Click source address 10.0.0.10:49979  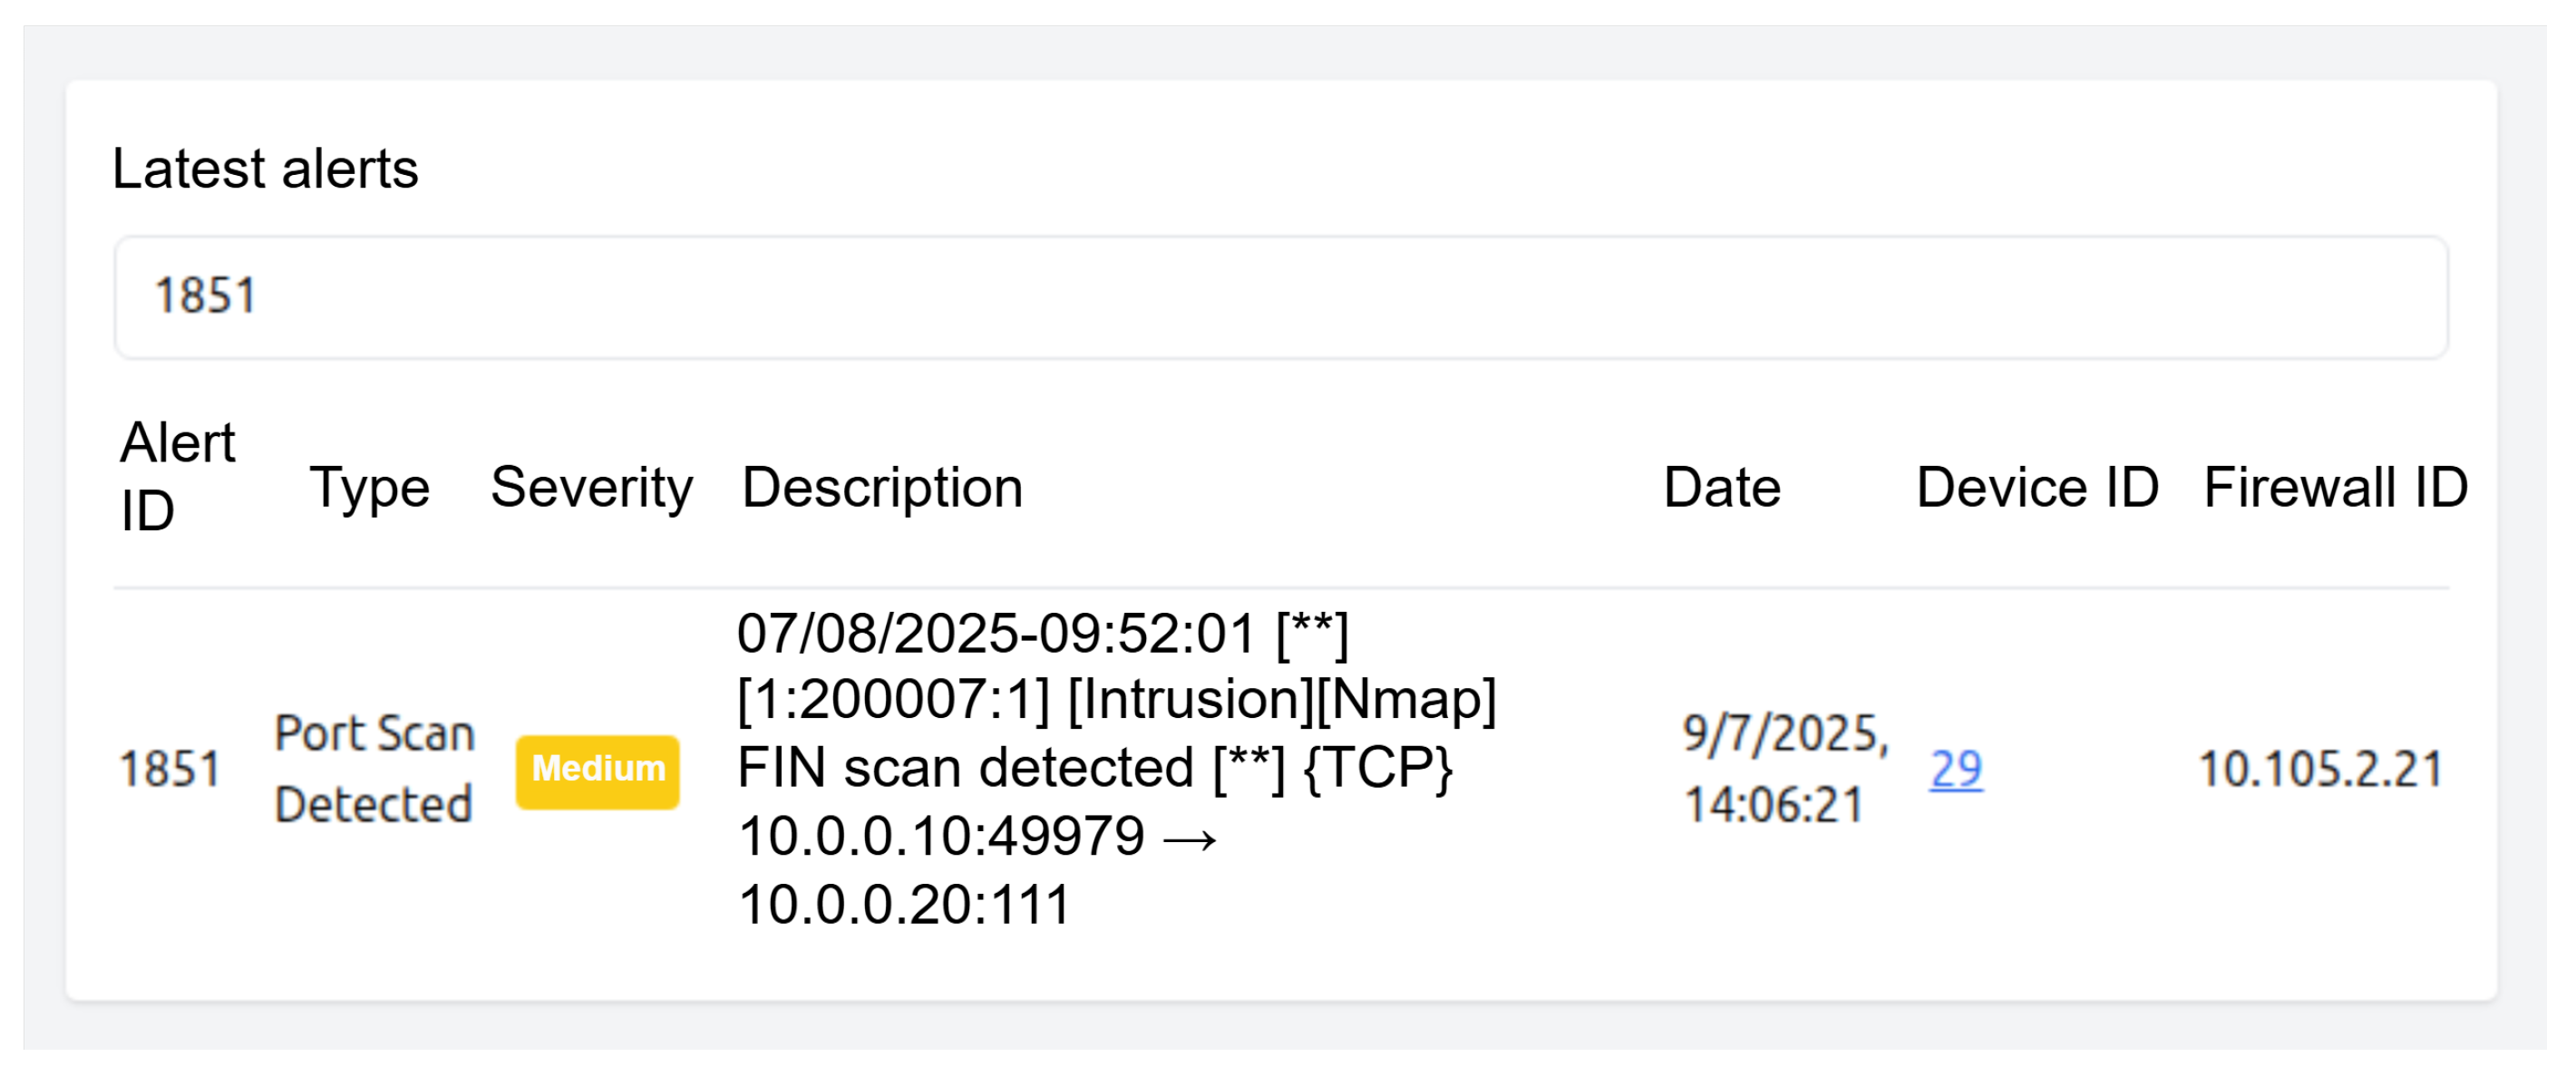tap(940, 836)
